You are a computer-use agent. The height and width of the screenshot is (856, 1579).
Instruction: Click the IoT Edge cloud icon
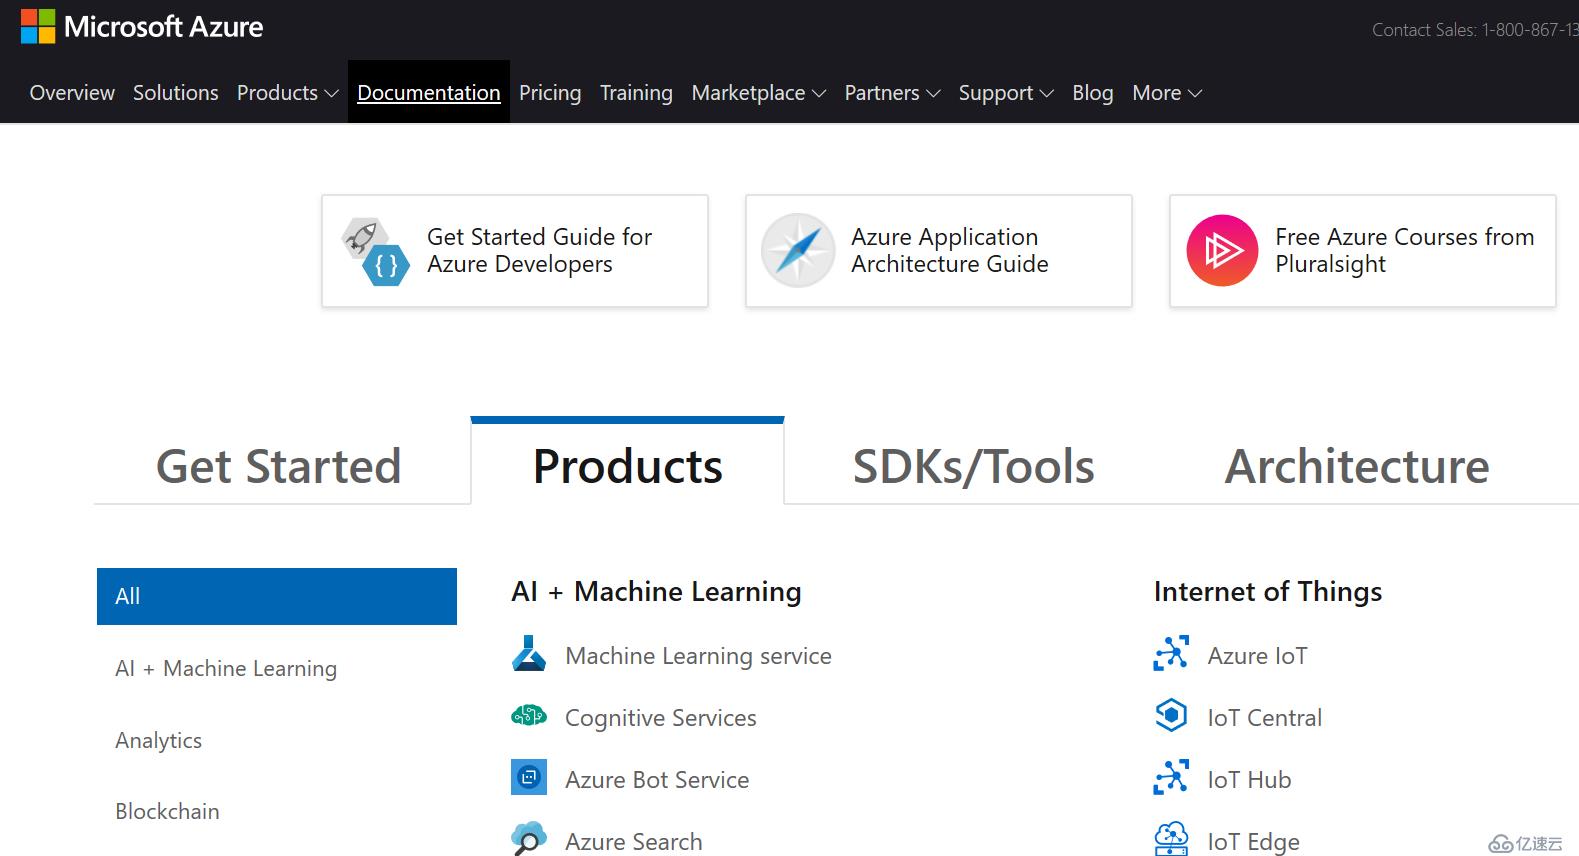(x=1171, y=839)
